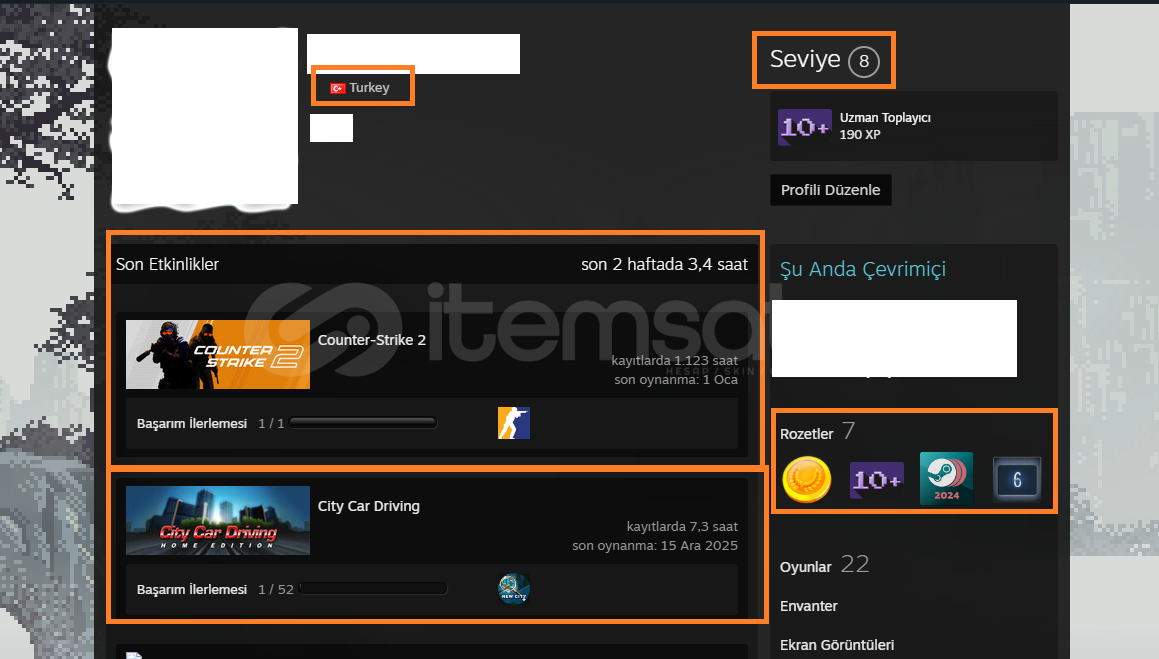
Task: Click City Car Driving Başarım İlerlemesi label
Action: pos(191,590)
